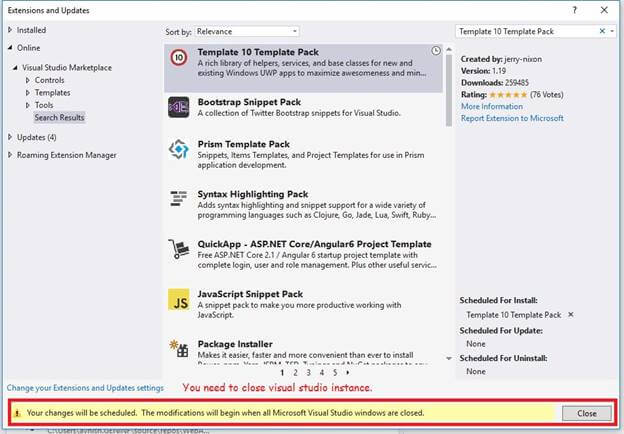Click the next page arrow
This screenshot has height=434, width=624.
348,373
